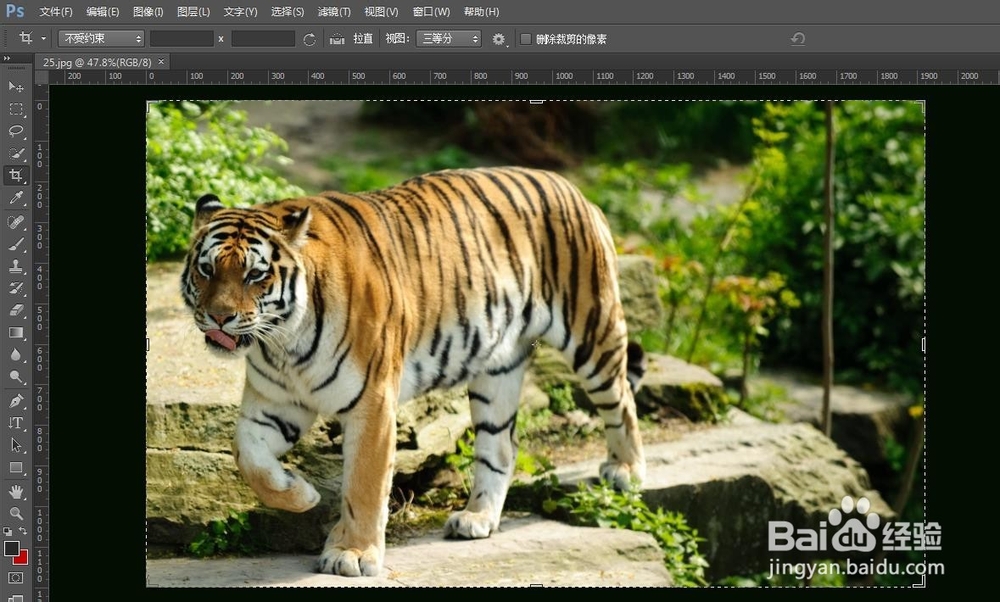Select the Clone Stamp tool

pos(16,266)
